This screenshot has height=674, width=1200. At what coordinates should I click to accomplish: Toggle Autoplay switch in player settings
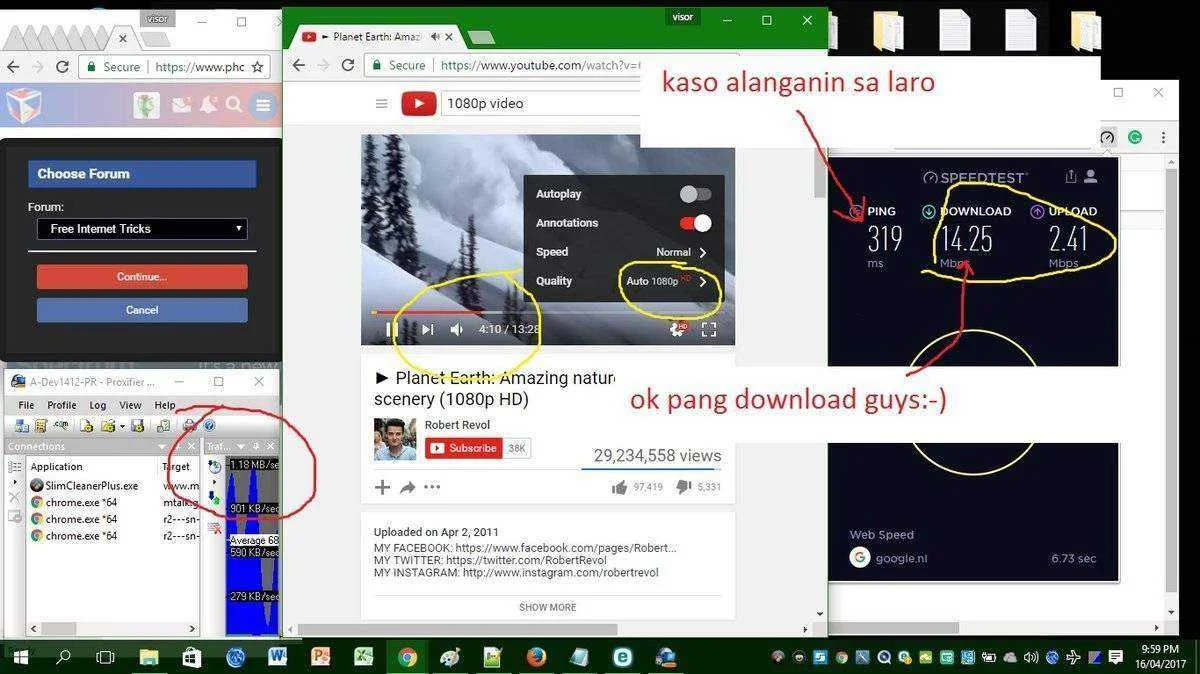tap(695, 194)
